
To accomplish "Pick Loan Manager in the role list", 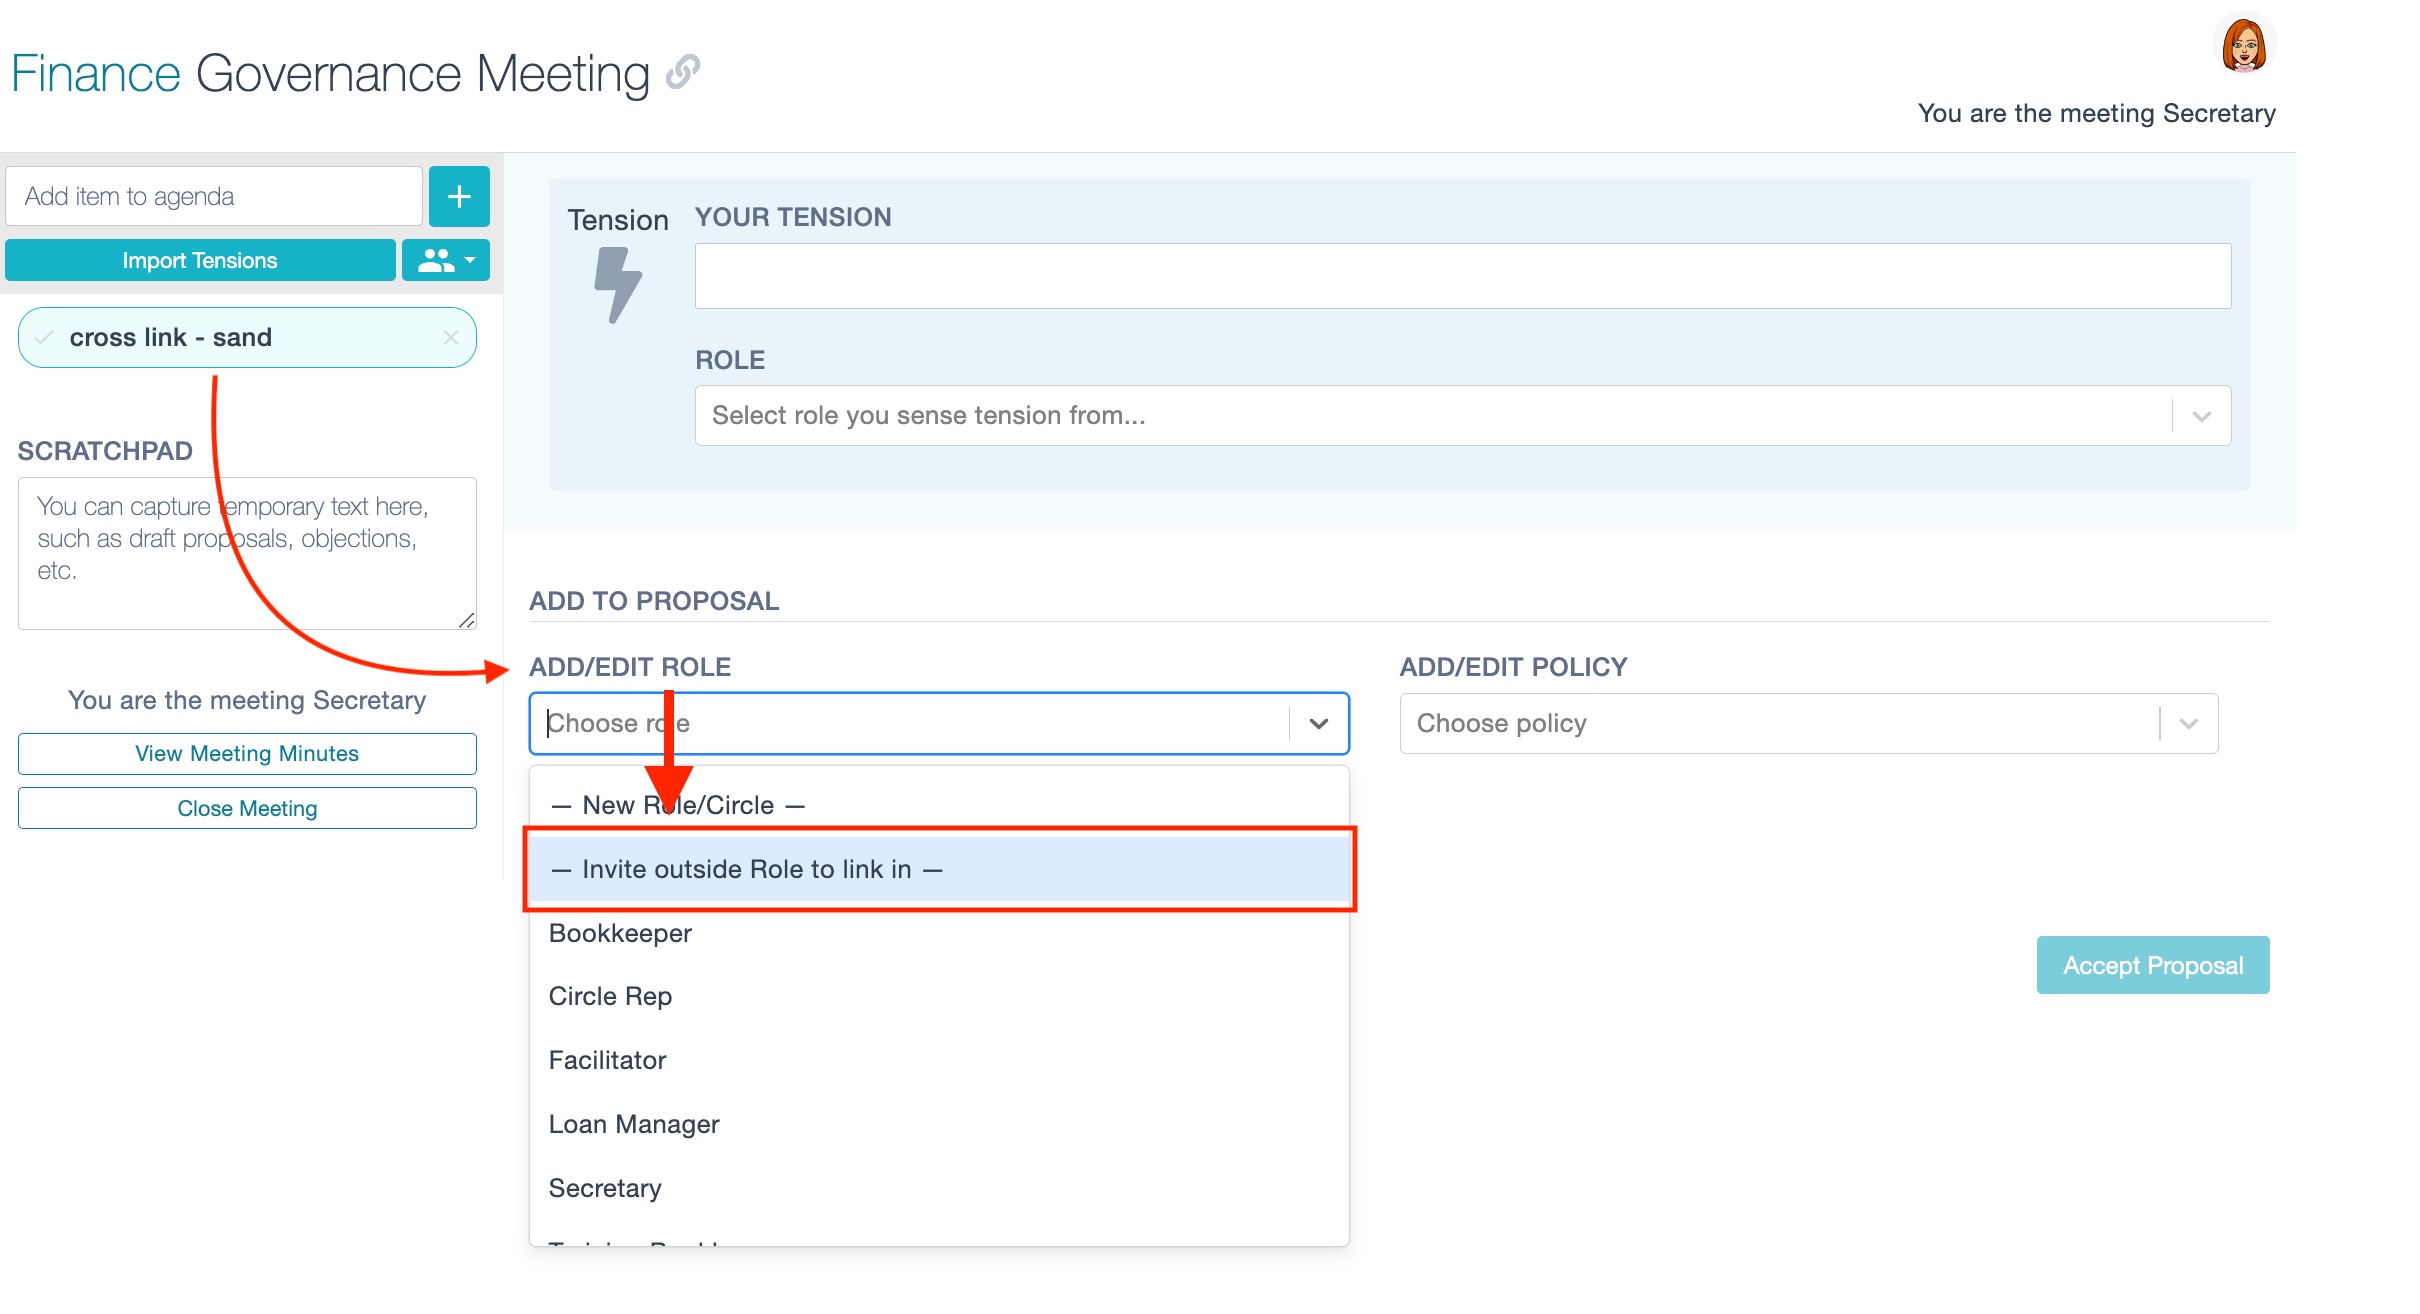I will click(x=634, y=1124).
